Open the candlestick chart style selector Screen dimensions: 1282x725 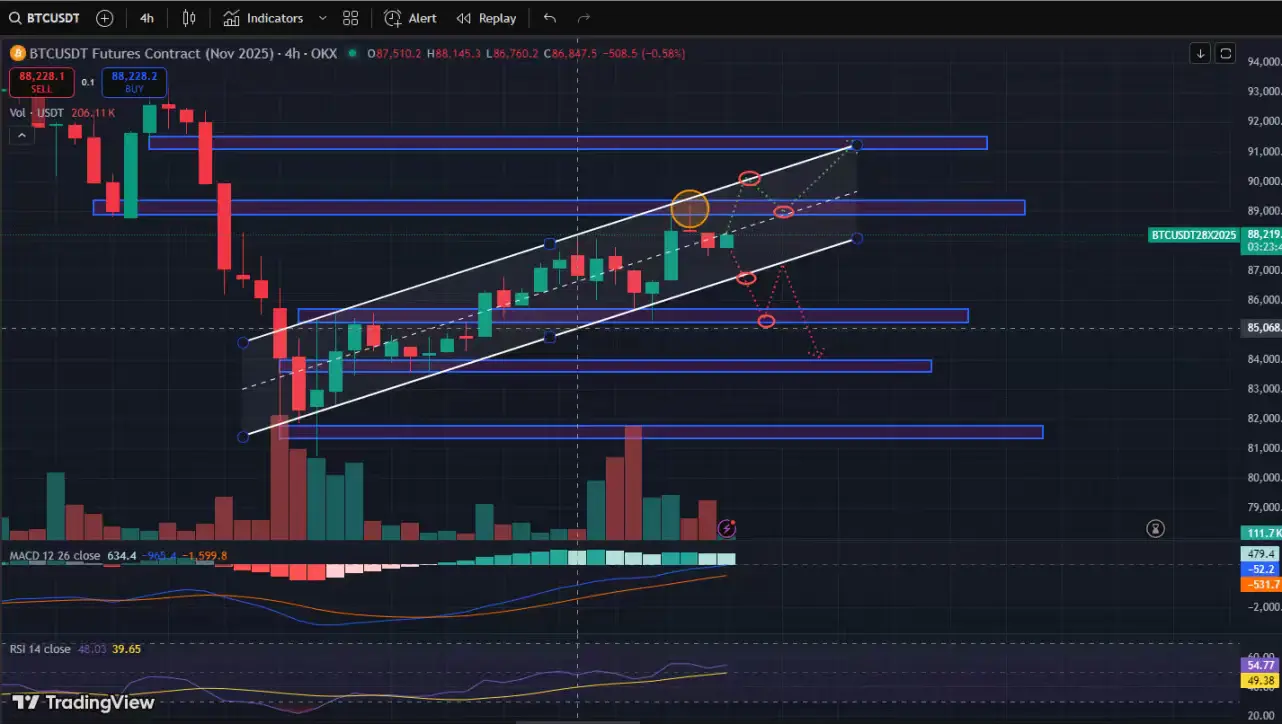pos(189,18)
